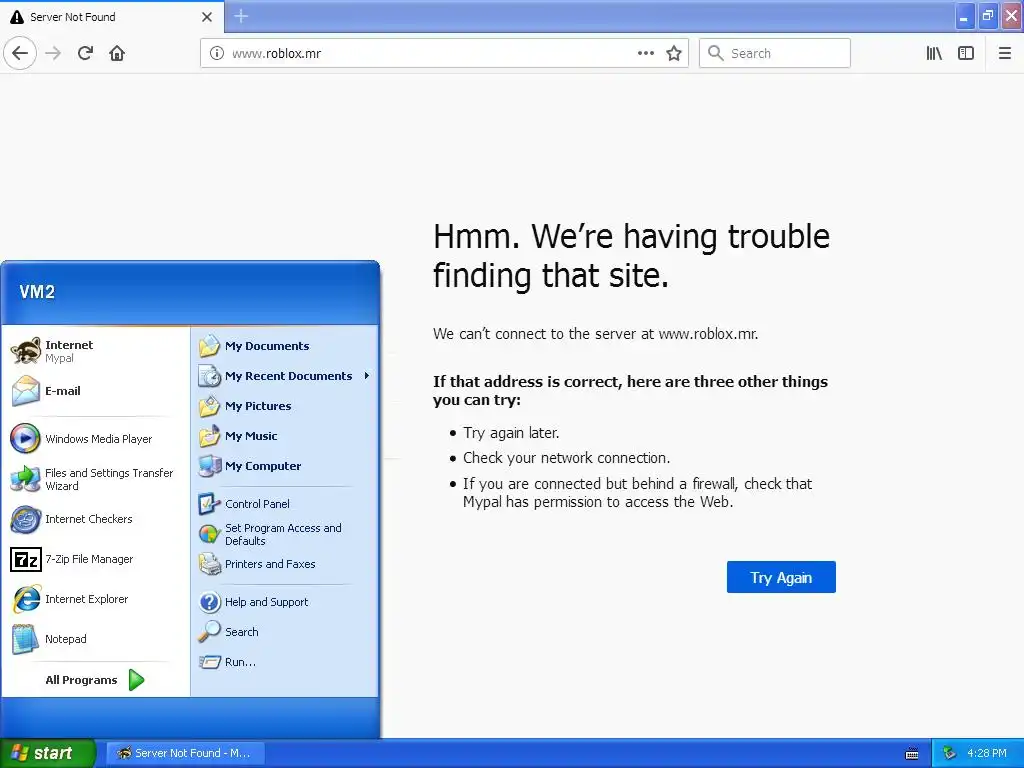Click the "Try again later." bullet text
Image resolution: width=1024 pixels, height=768 pixels.
pyautogui.click(x=511, y=433)
